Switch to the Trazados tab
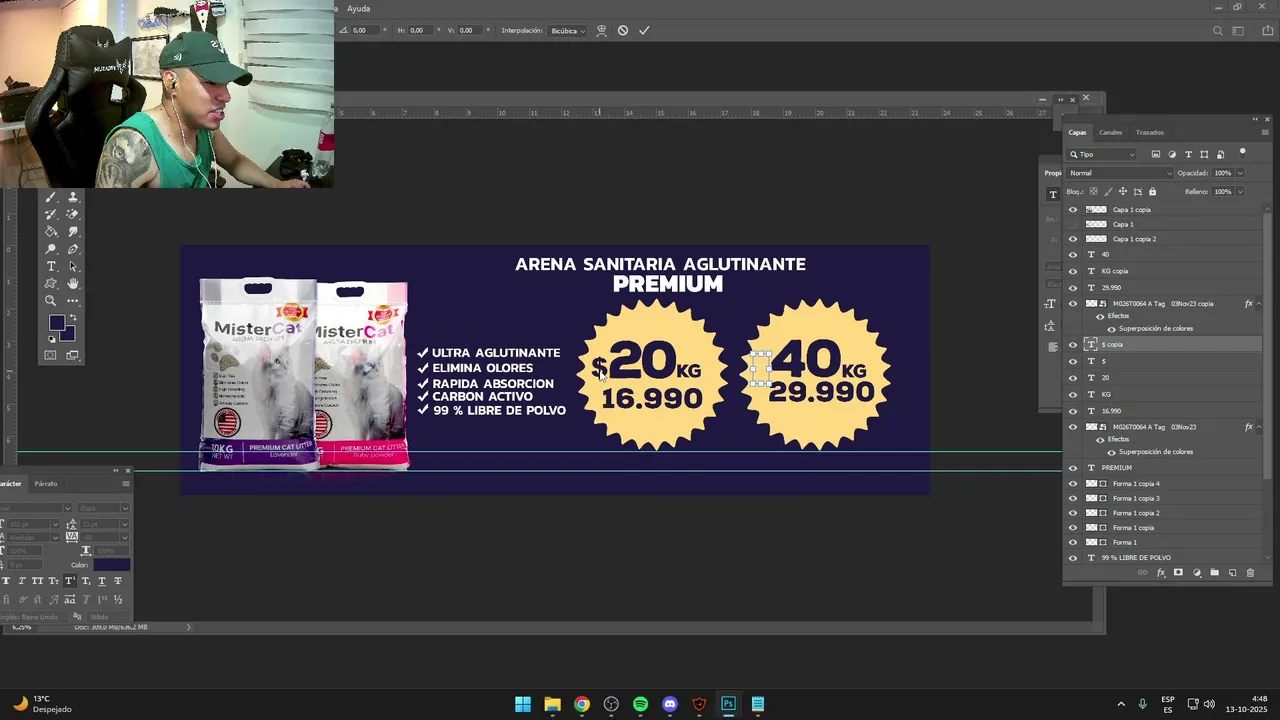1280x720 pixels. click(x=1149, y=132)
